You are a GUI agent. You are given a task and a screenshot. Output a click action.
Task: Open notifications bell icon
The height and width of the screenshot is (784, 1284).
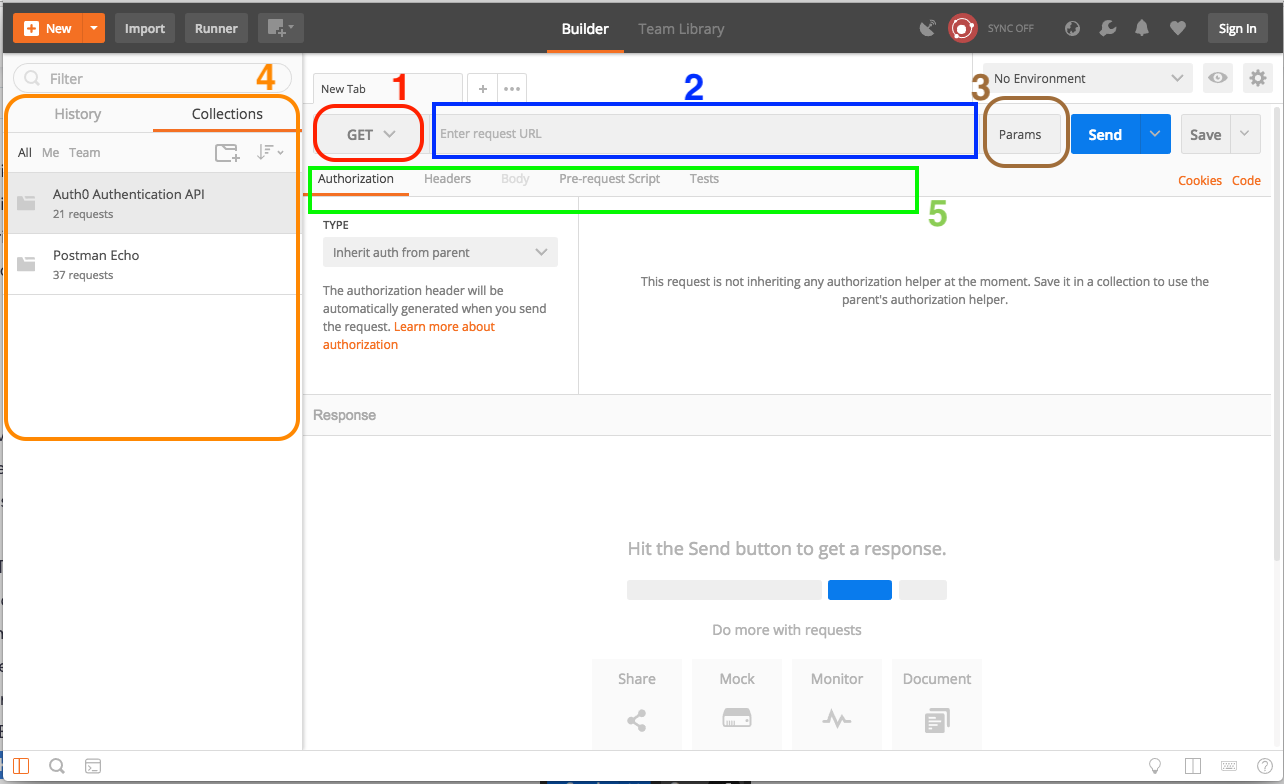pos(1142,28)
